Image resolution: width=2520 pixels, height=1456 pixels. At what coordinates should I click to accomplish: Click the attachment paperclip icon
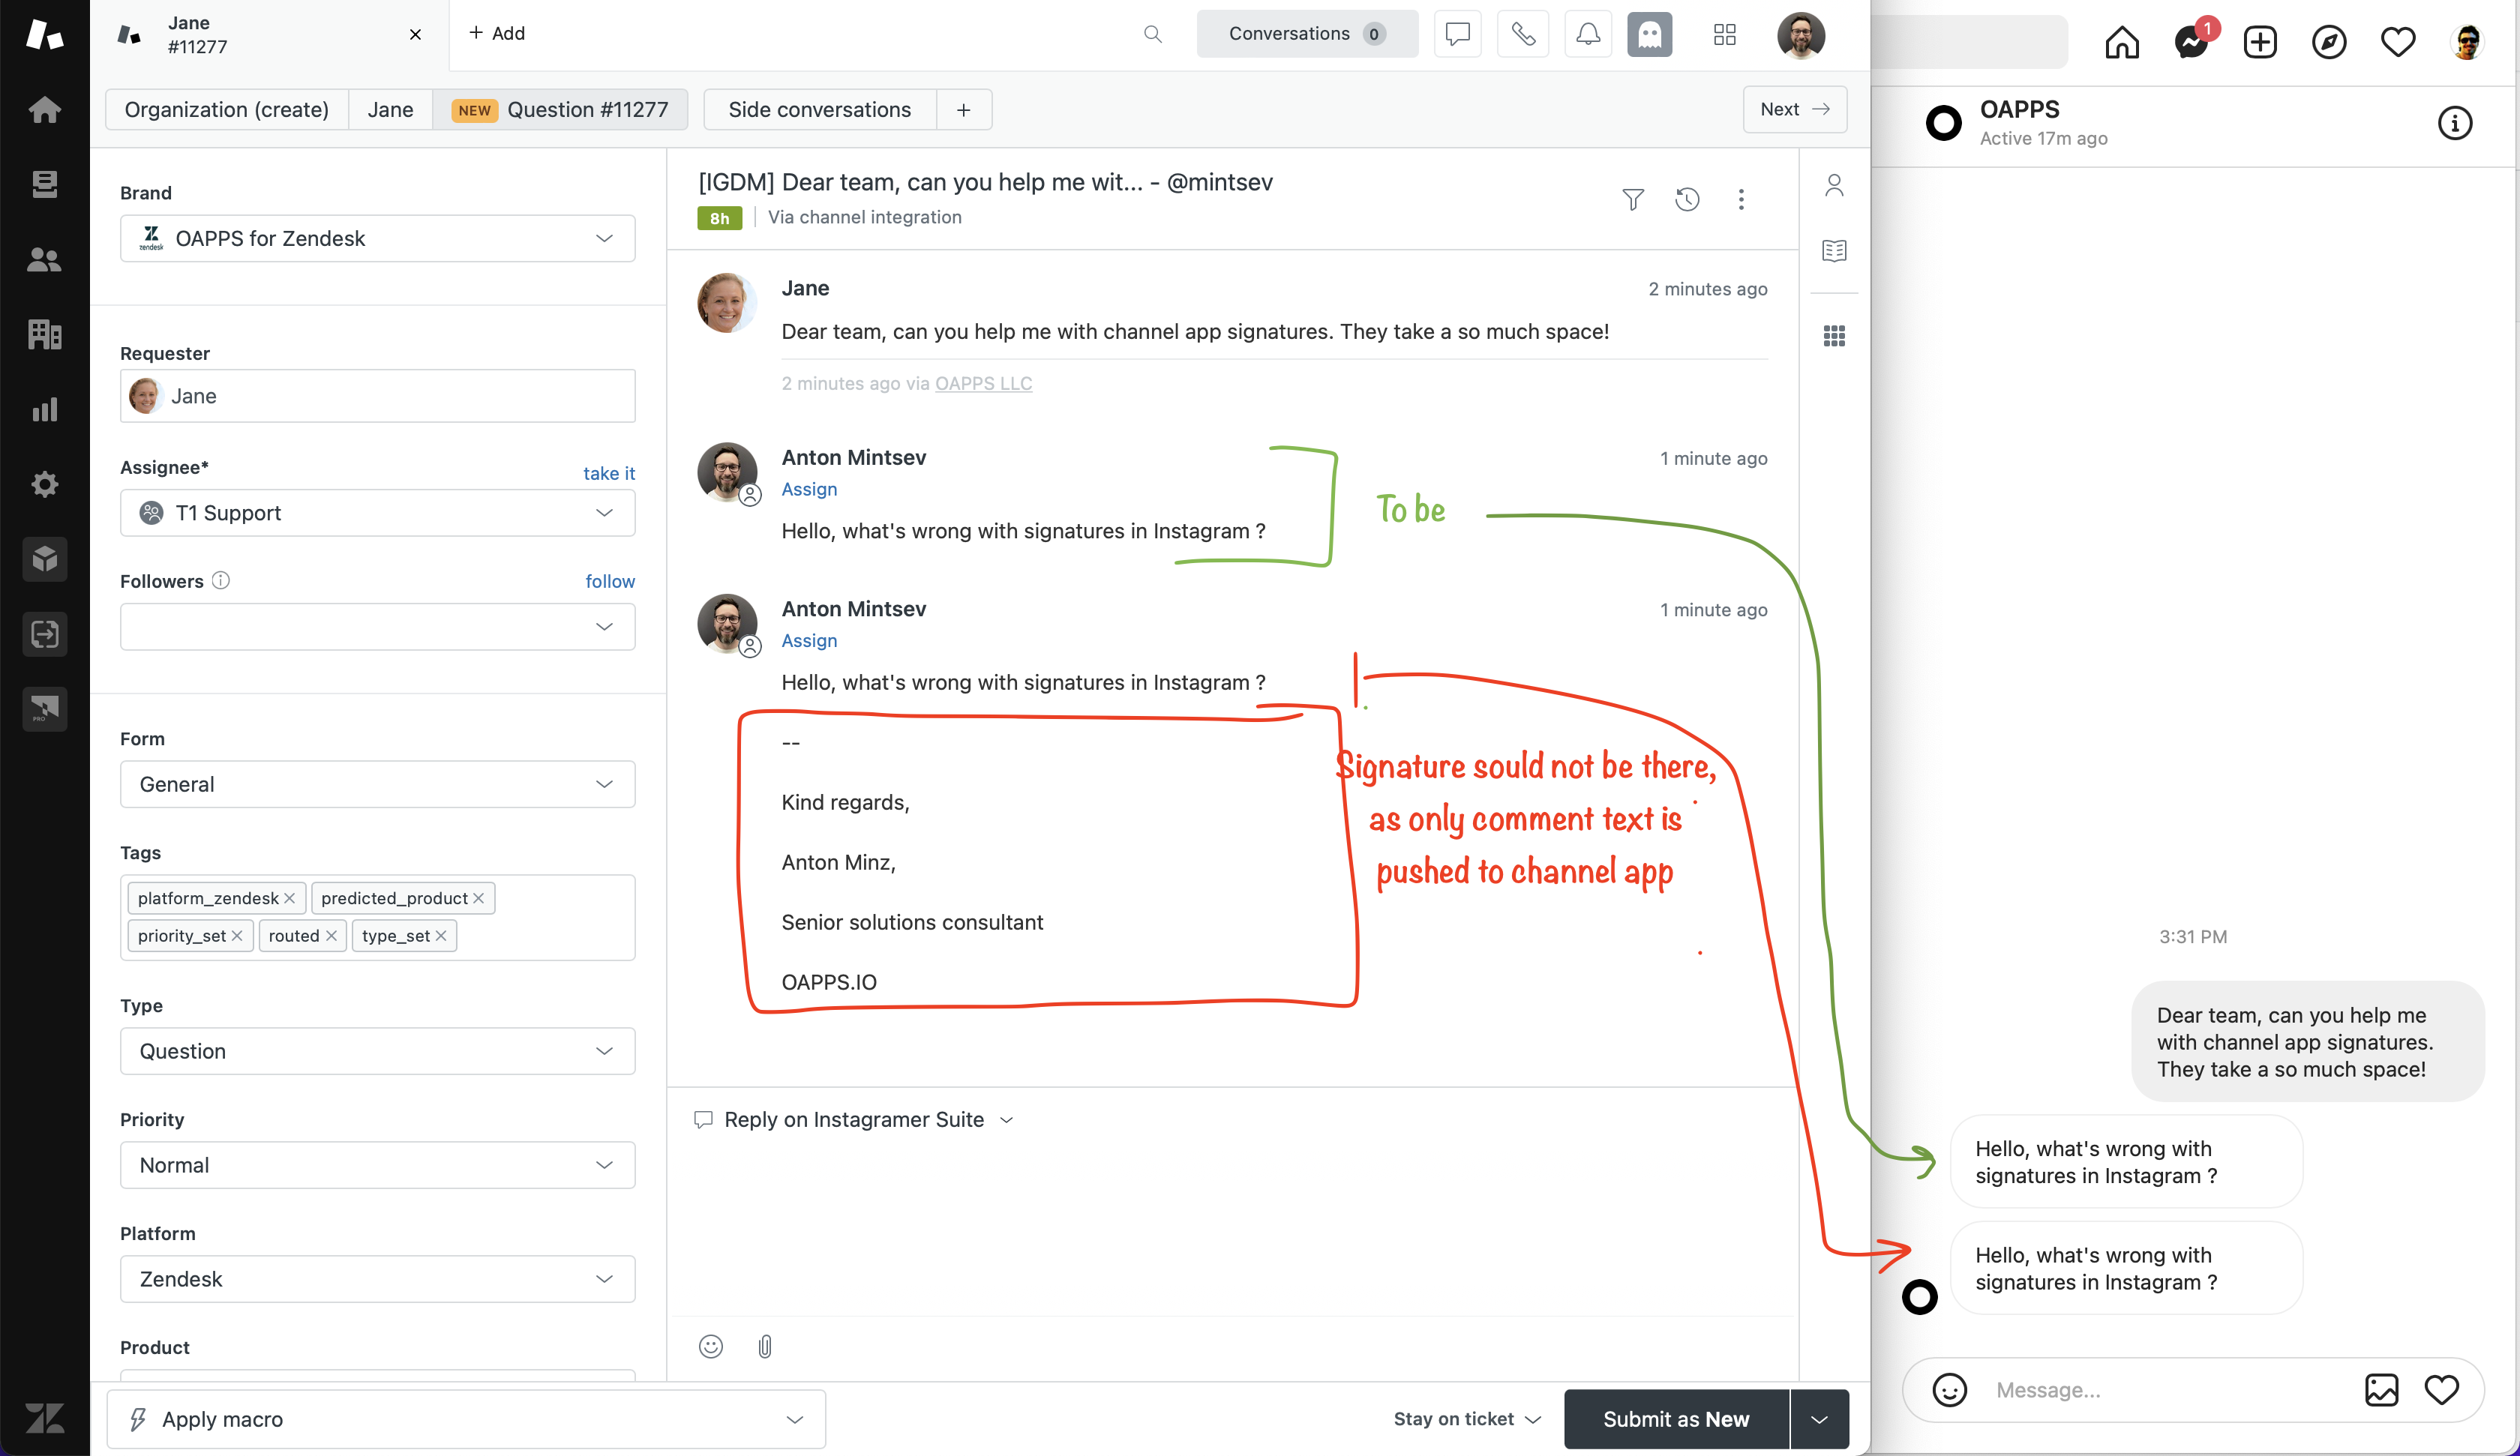pyautogui.click(x=765, y=1346)
